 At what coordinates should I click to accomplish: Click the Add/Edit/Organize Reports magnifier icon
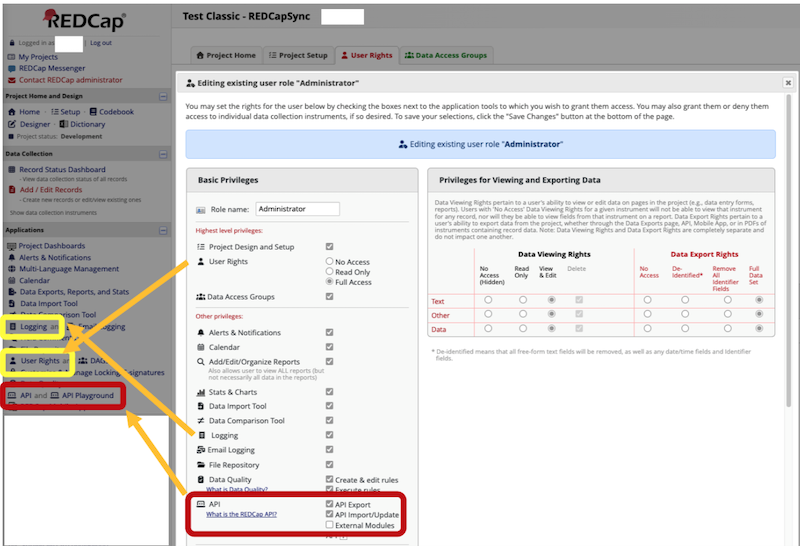tap(201, 362)
